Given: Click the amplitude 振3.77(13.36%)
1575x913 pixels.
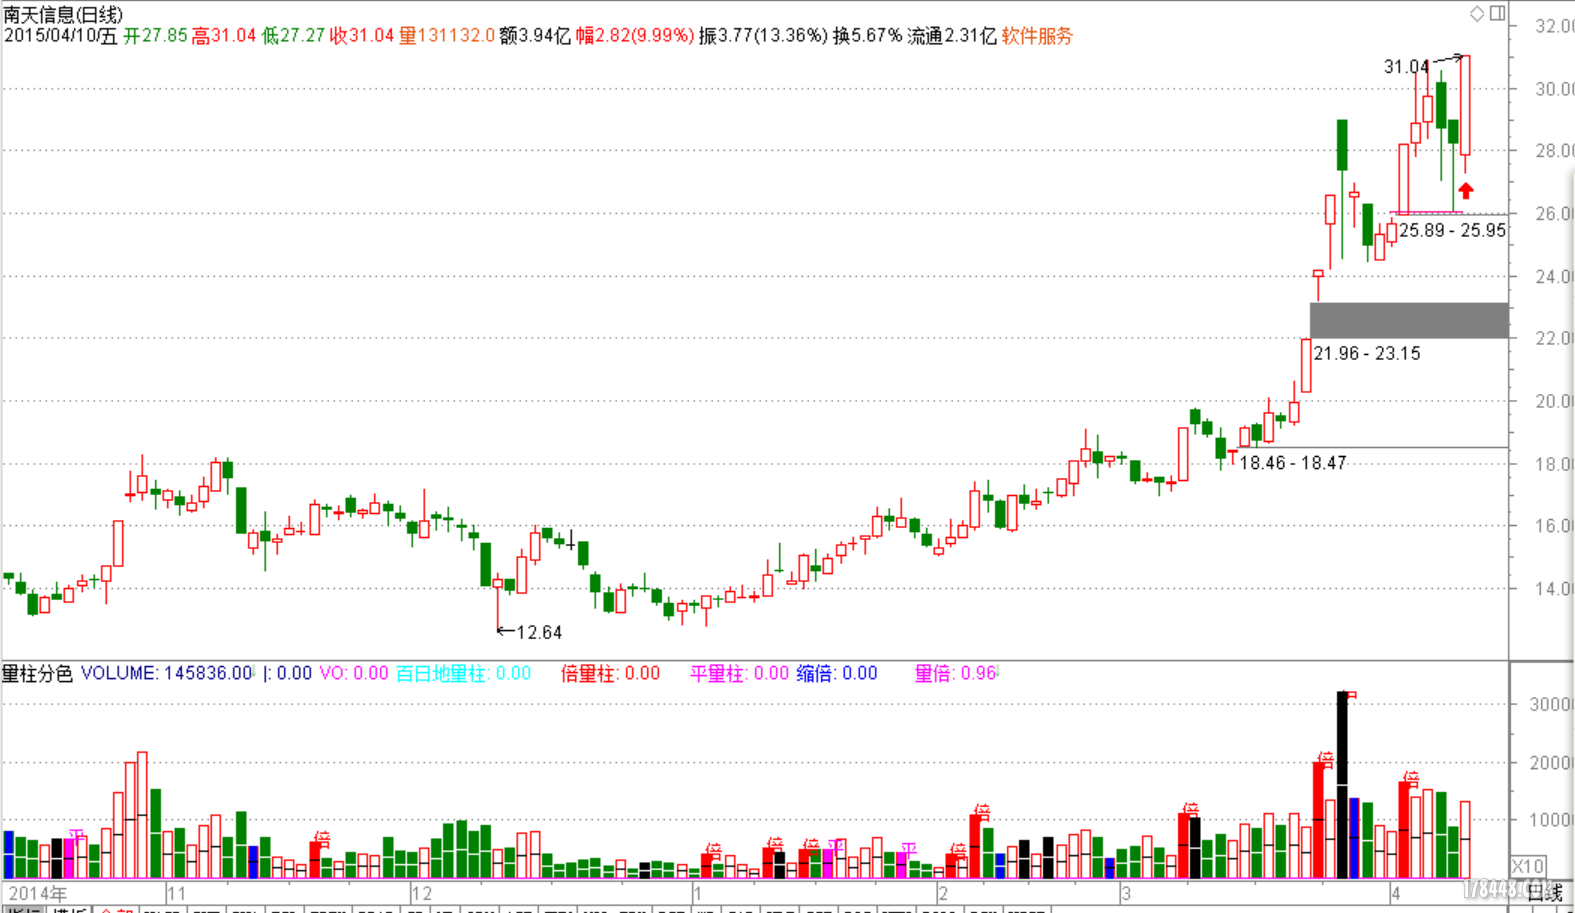Looking at the screenshot, I should tap(763, 36).
